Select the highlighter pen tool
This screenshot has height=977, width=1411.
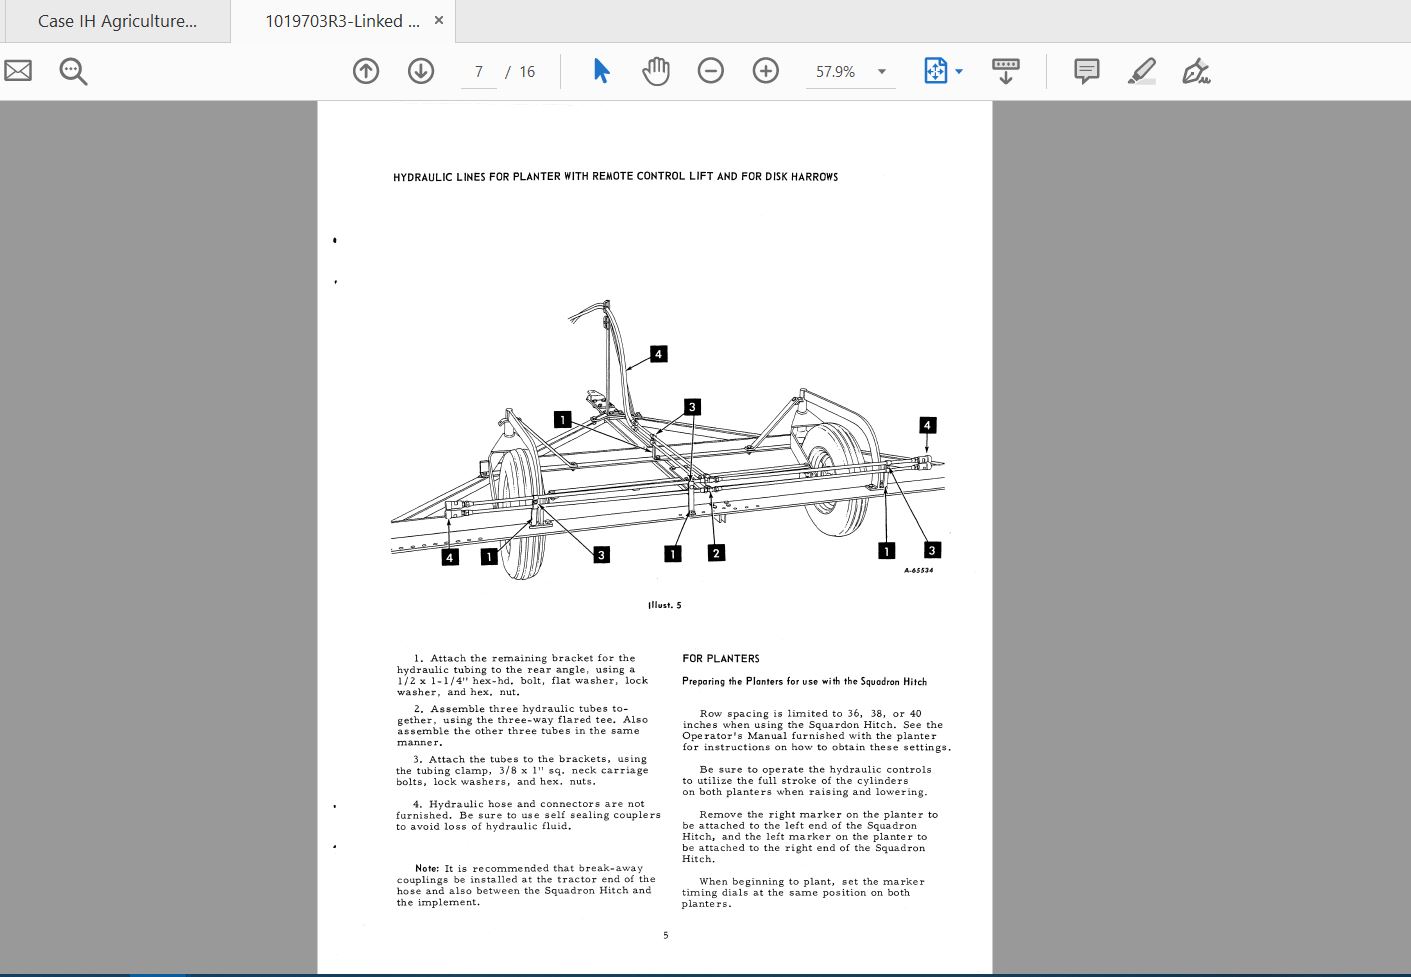click(x=1141, y=71)
